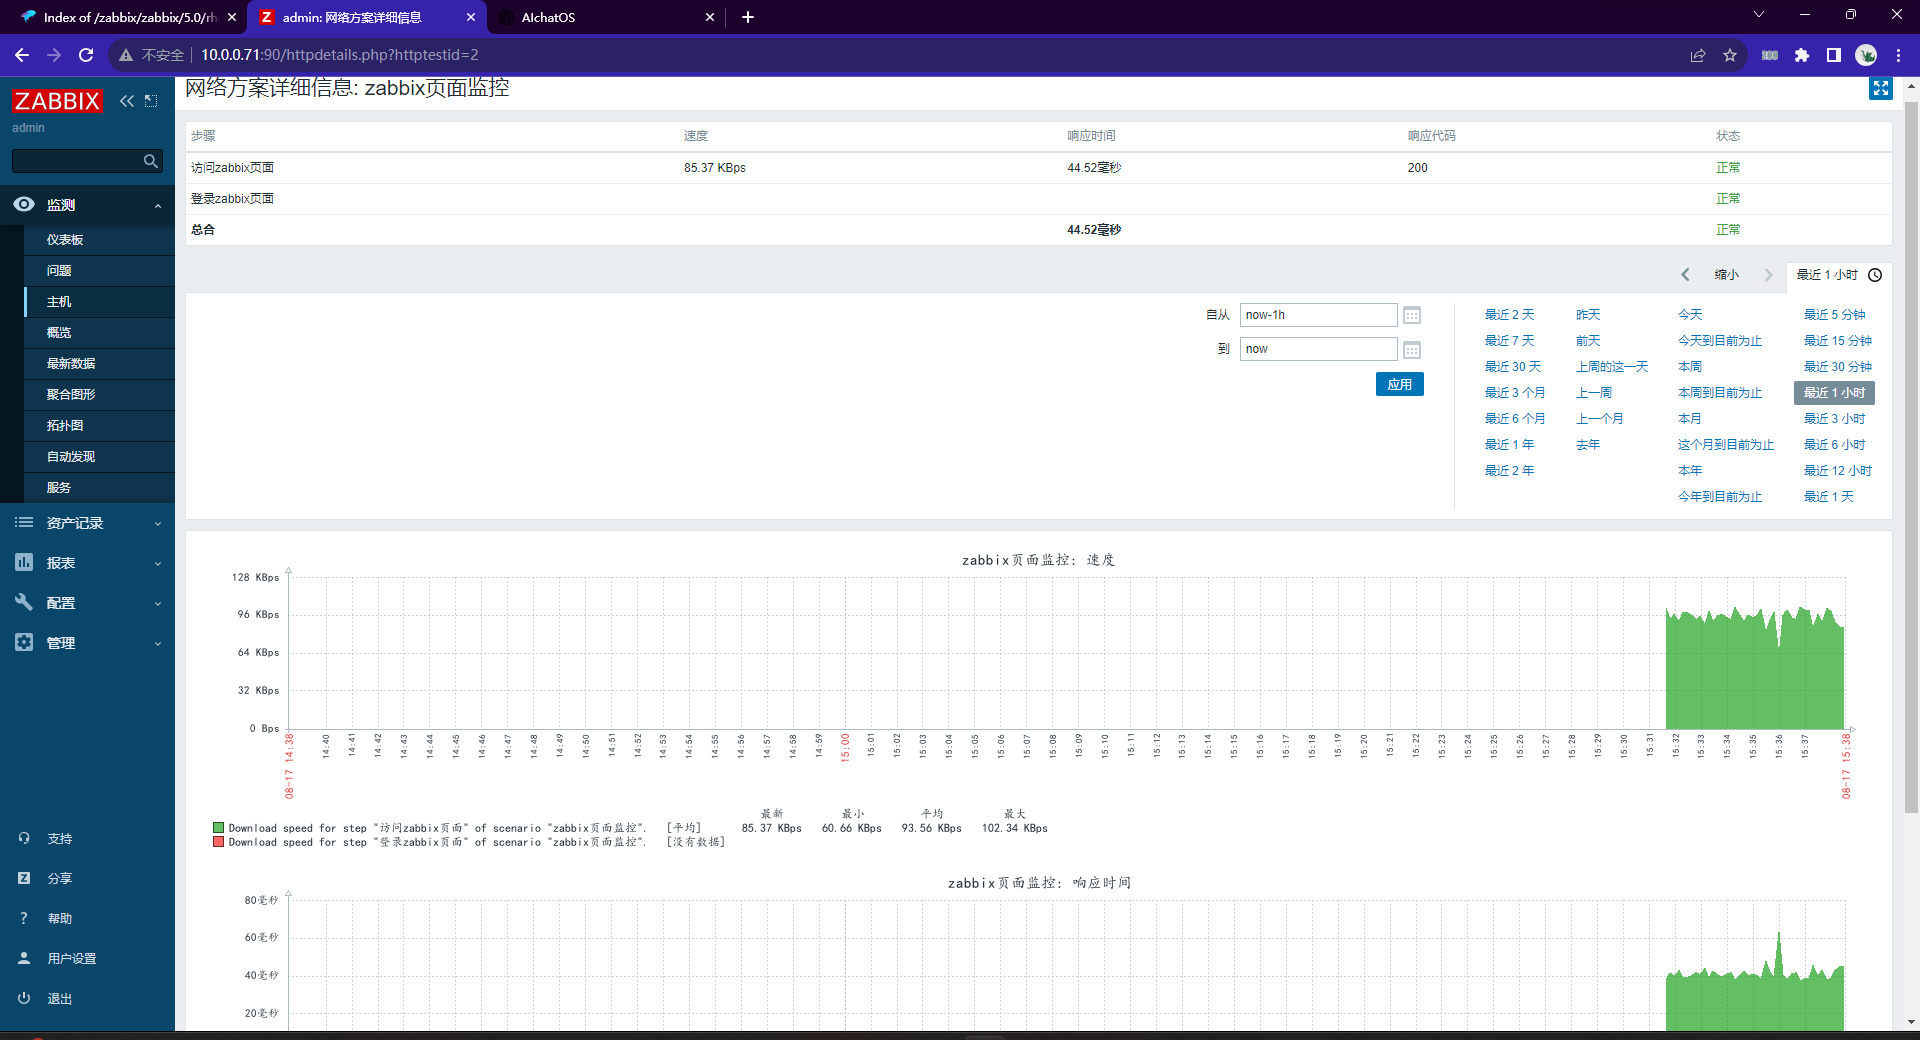Collapse the 监测 menu section
Viewport: 1920px width, 1040px height.
click(x=158, y=205)
